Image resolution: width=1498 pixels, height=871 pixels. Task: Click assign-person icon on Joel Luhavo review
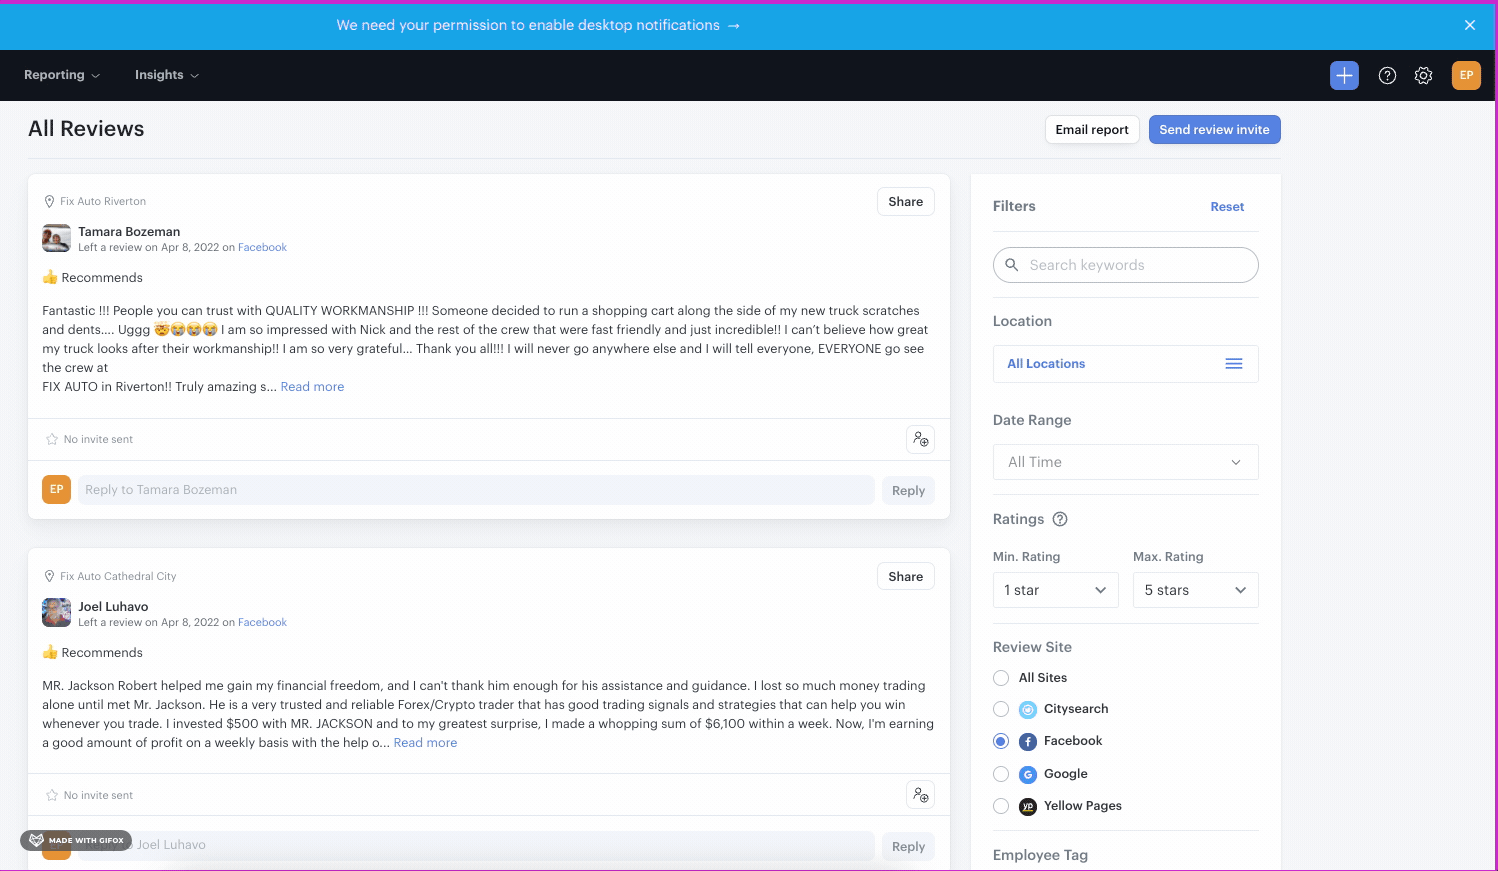pyautogui.click(x=920, y=795)
